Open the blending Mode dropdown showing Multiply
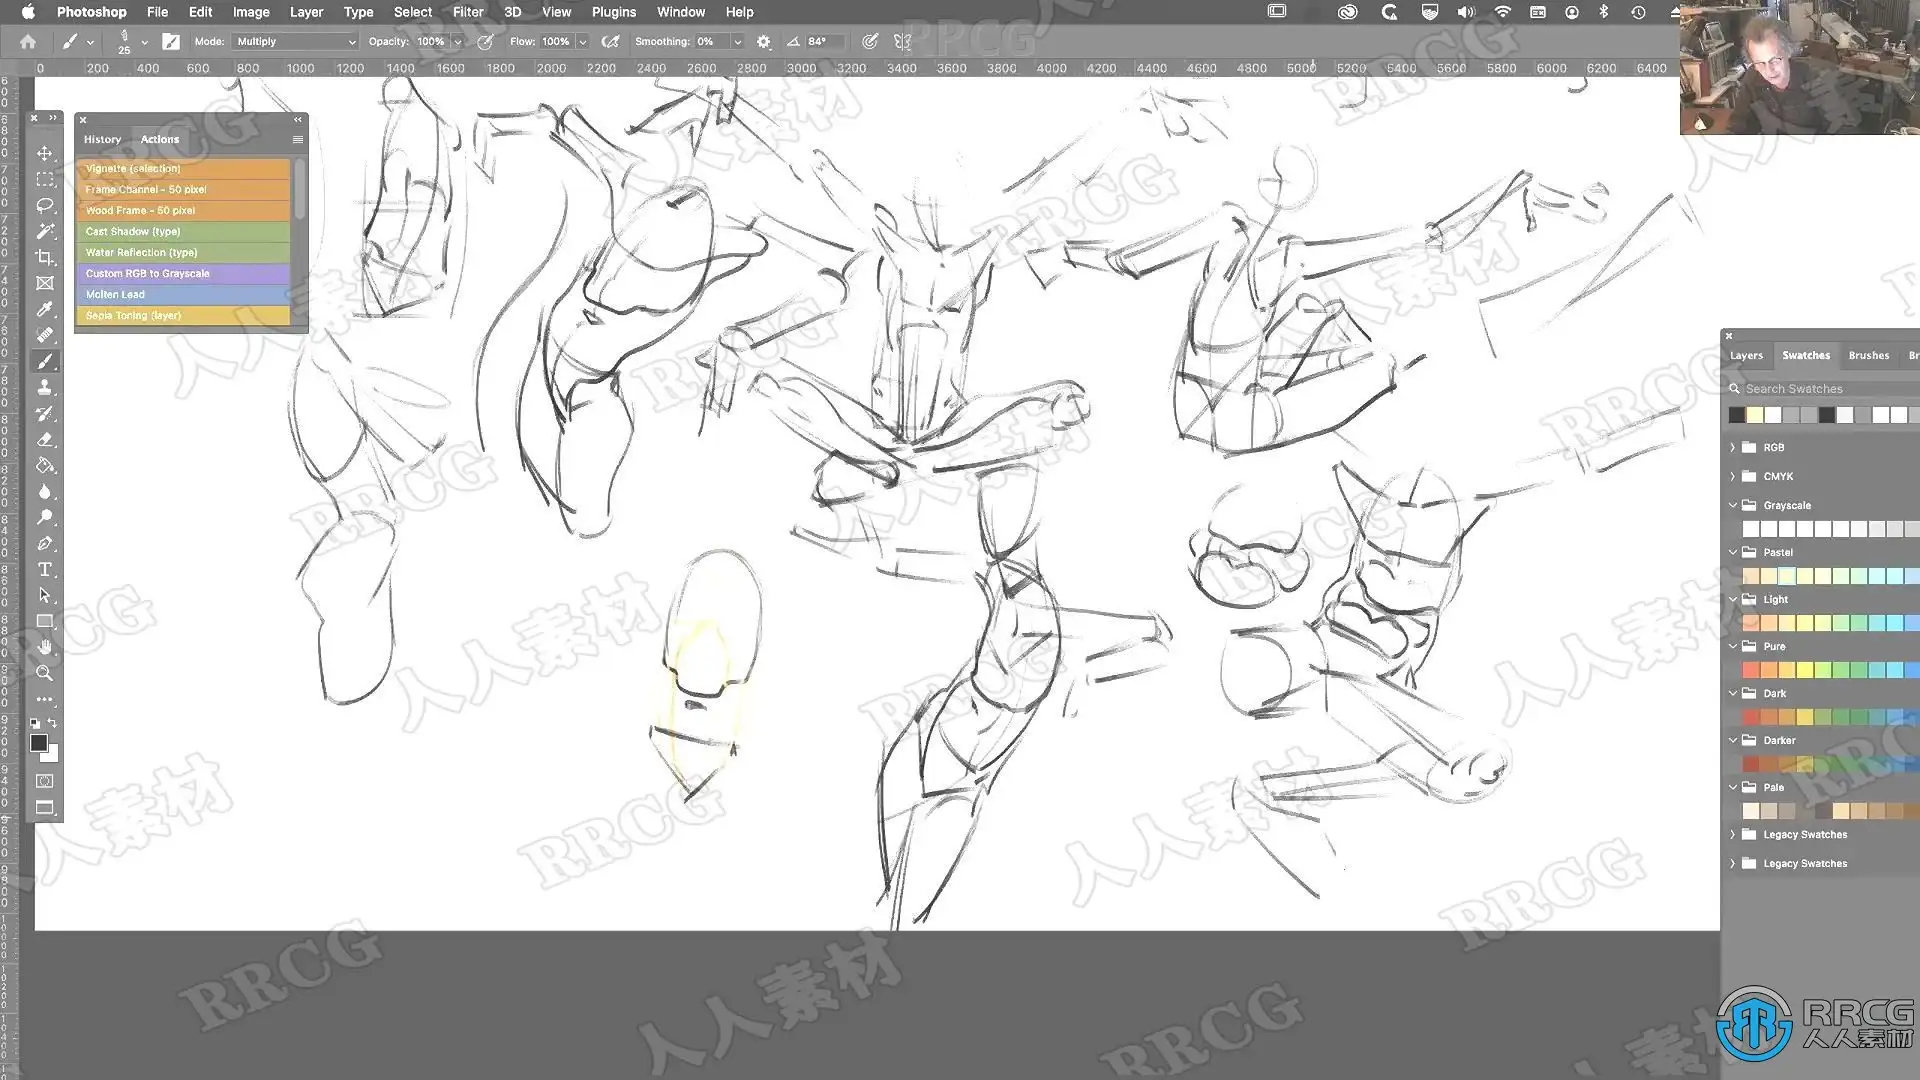Image resolution: width=1920 pixels, height=1080 pixels. pos(295,42)
